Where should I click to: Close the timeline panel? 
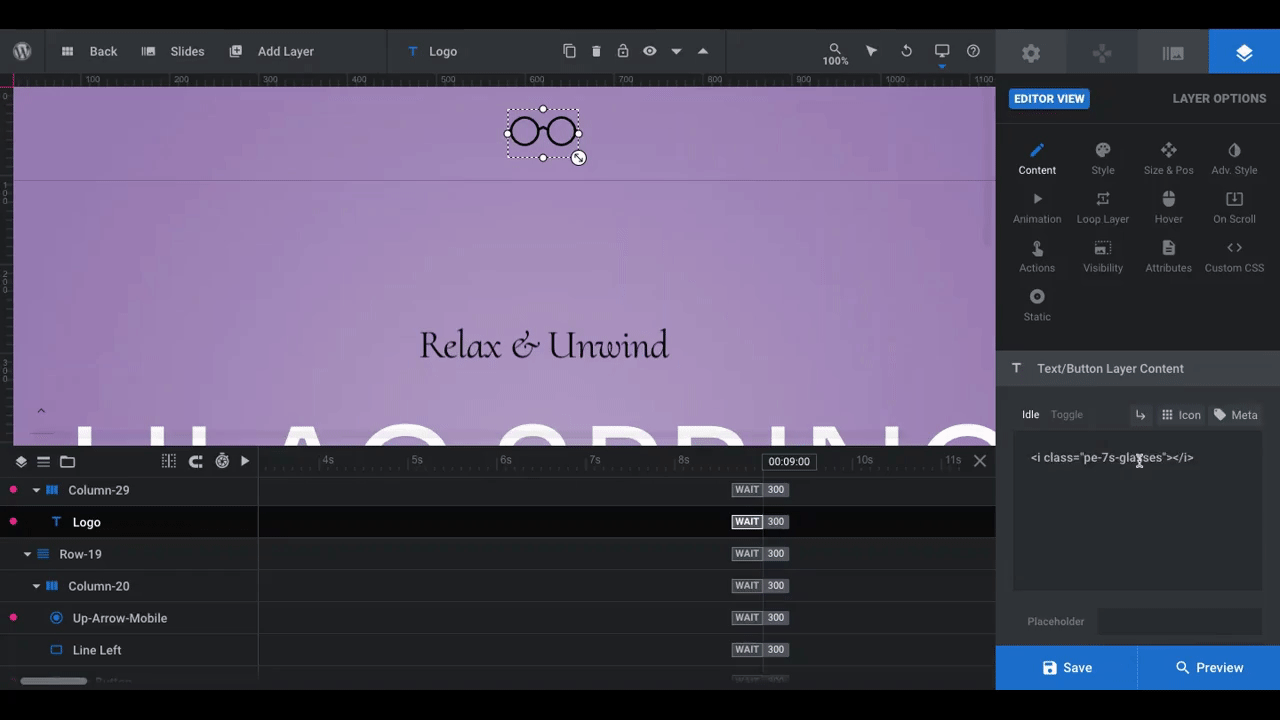[x=980, y=461]
